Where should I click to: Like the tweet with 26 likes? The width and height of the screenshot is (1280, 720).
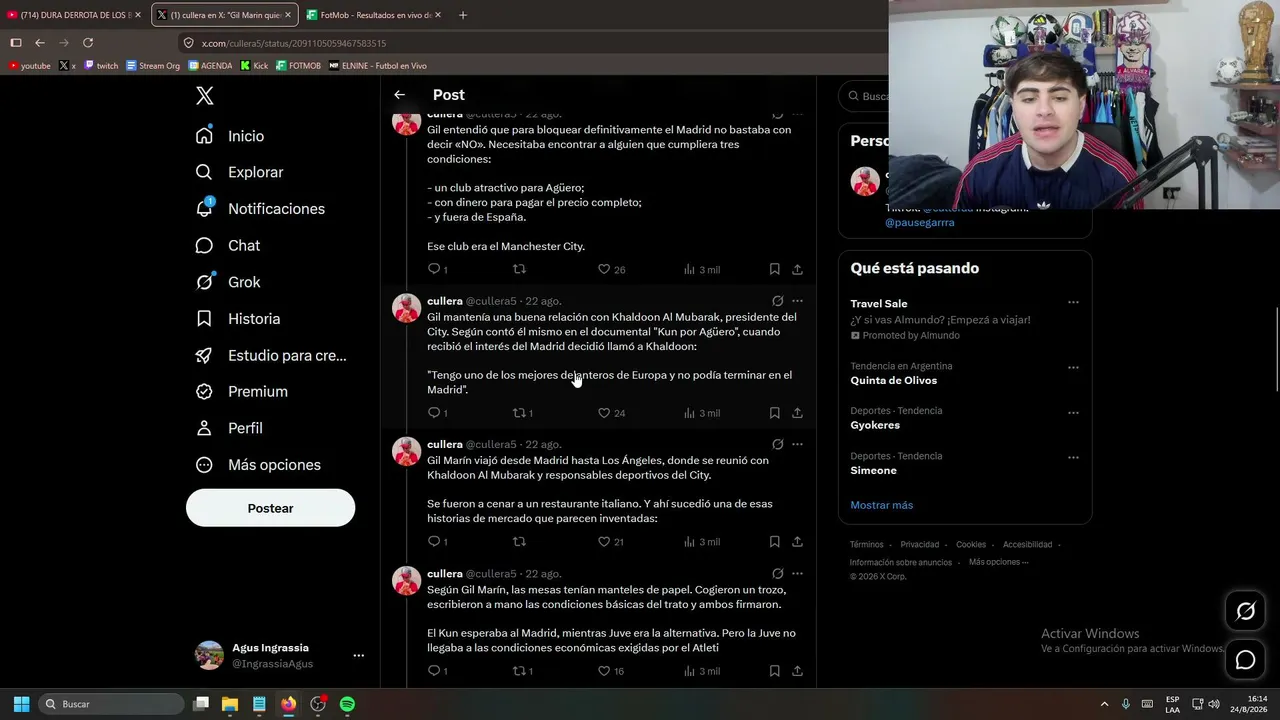[611, 269]
